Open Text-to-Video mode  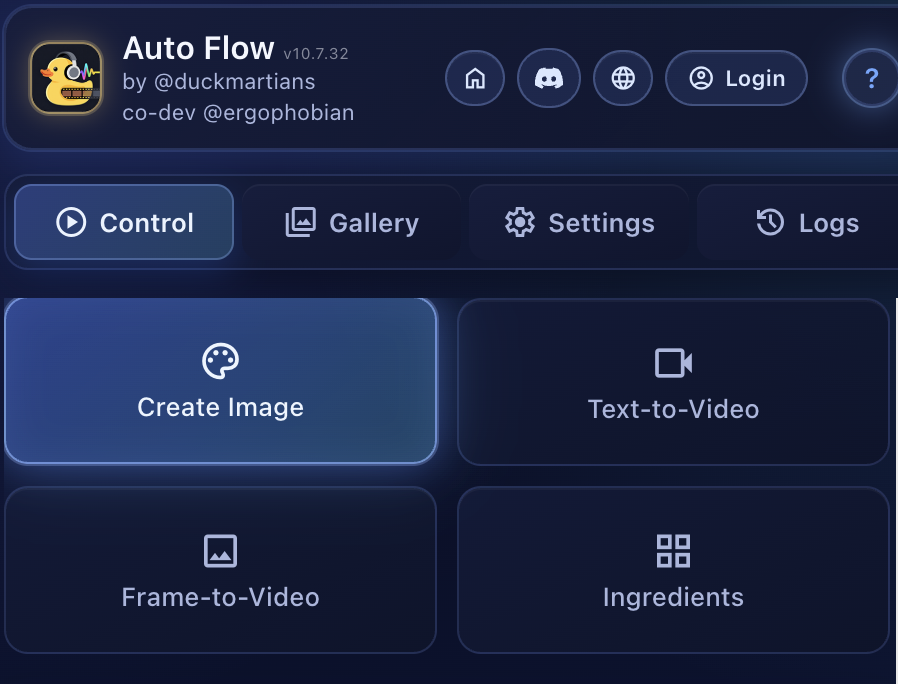[x=672, y=382]
